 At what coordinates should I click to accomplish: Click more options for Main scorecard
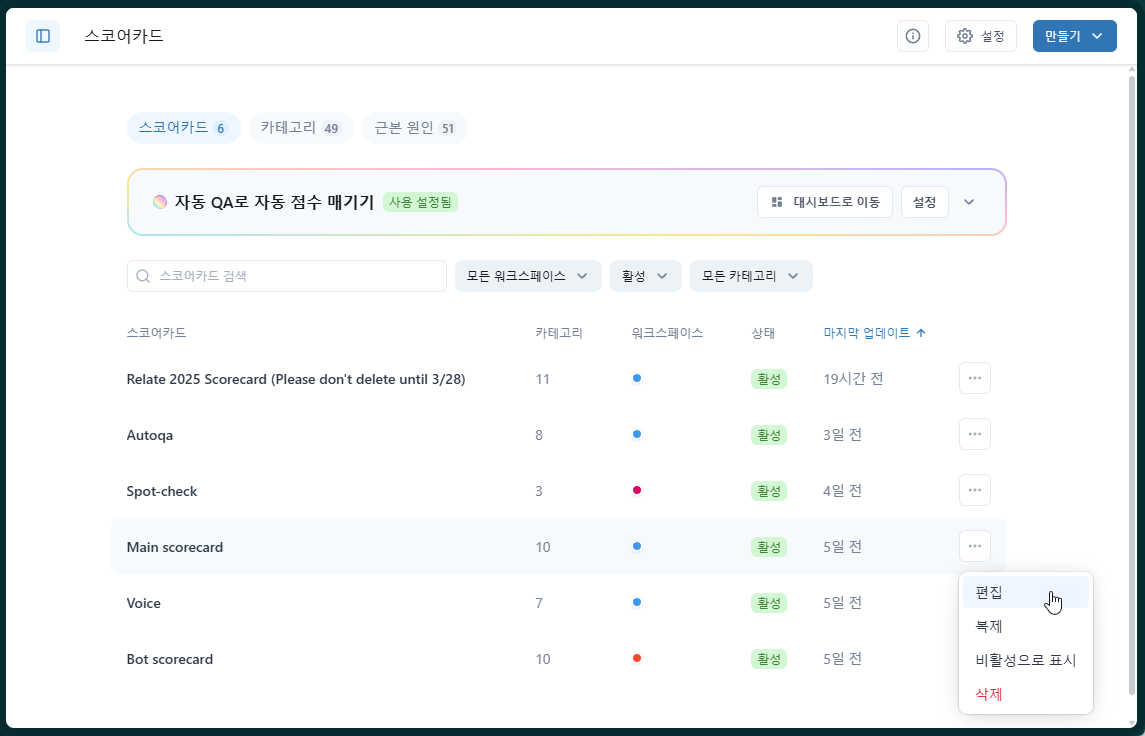point(975,546)
